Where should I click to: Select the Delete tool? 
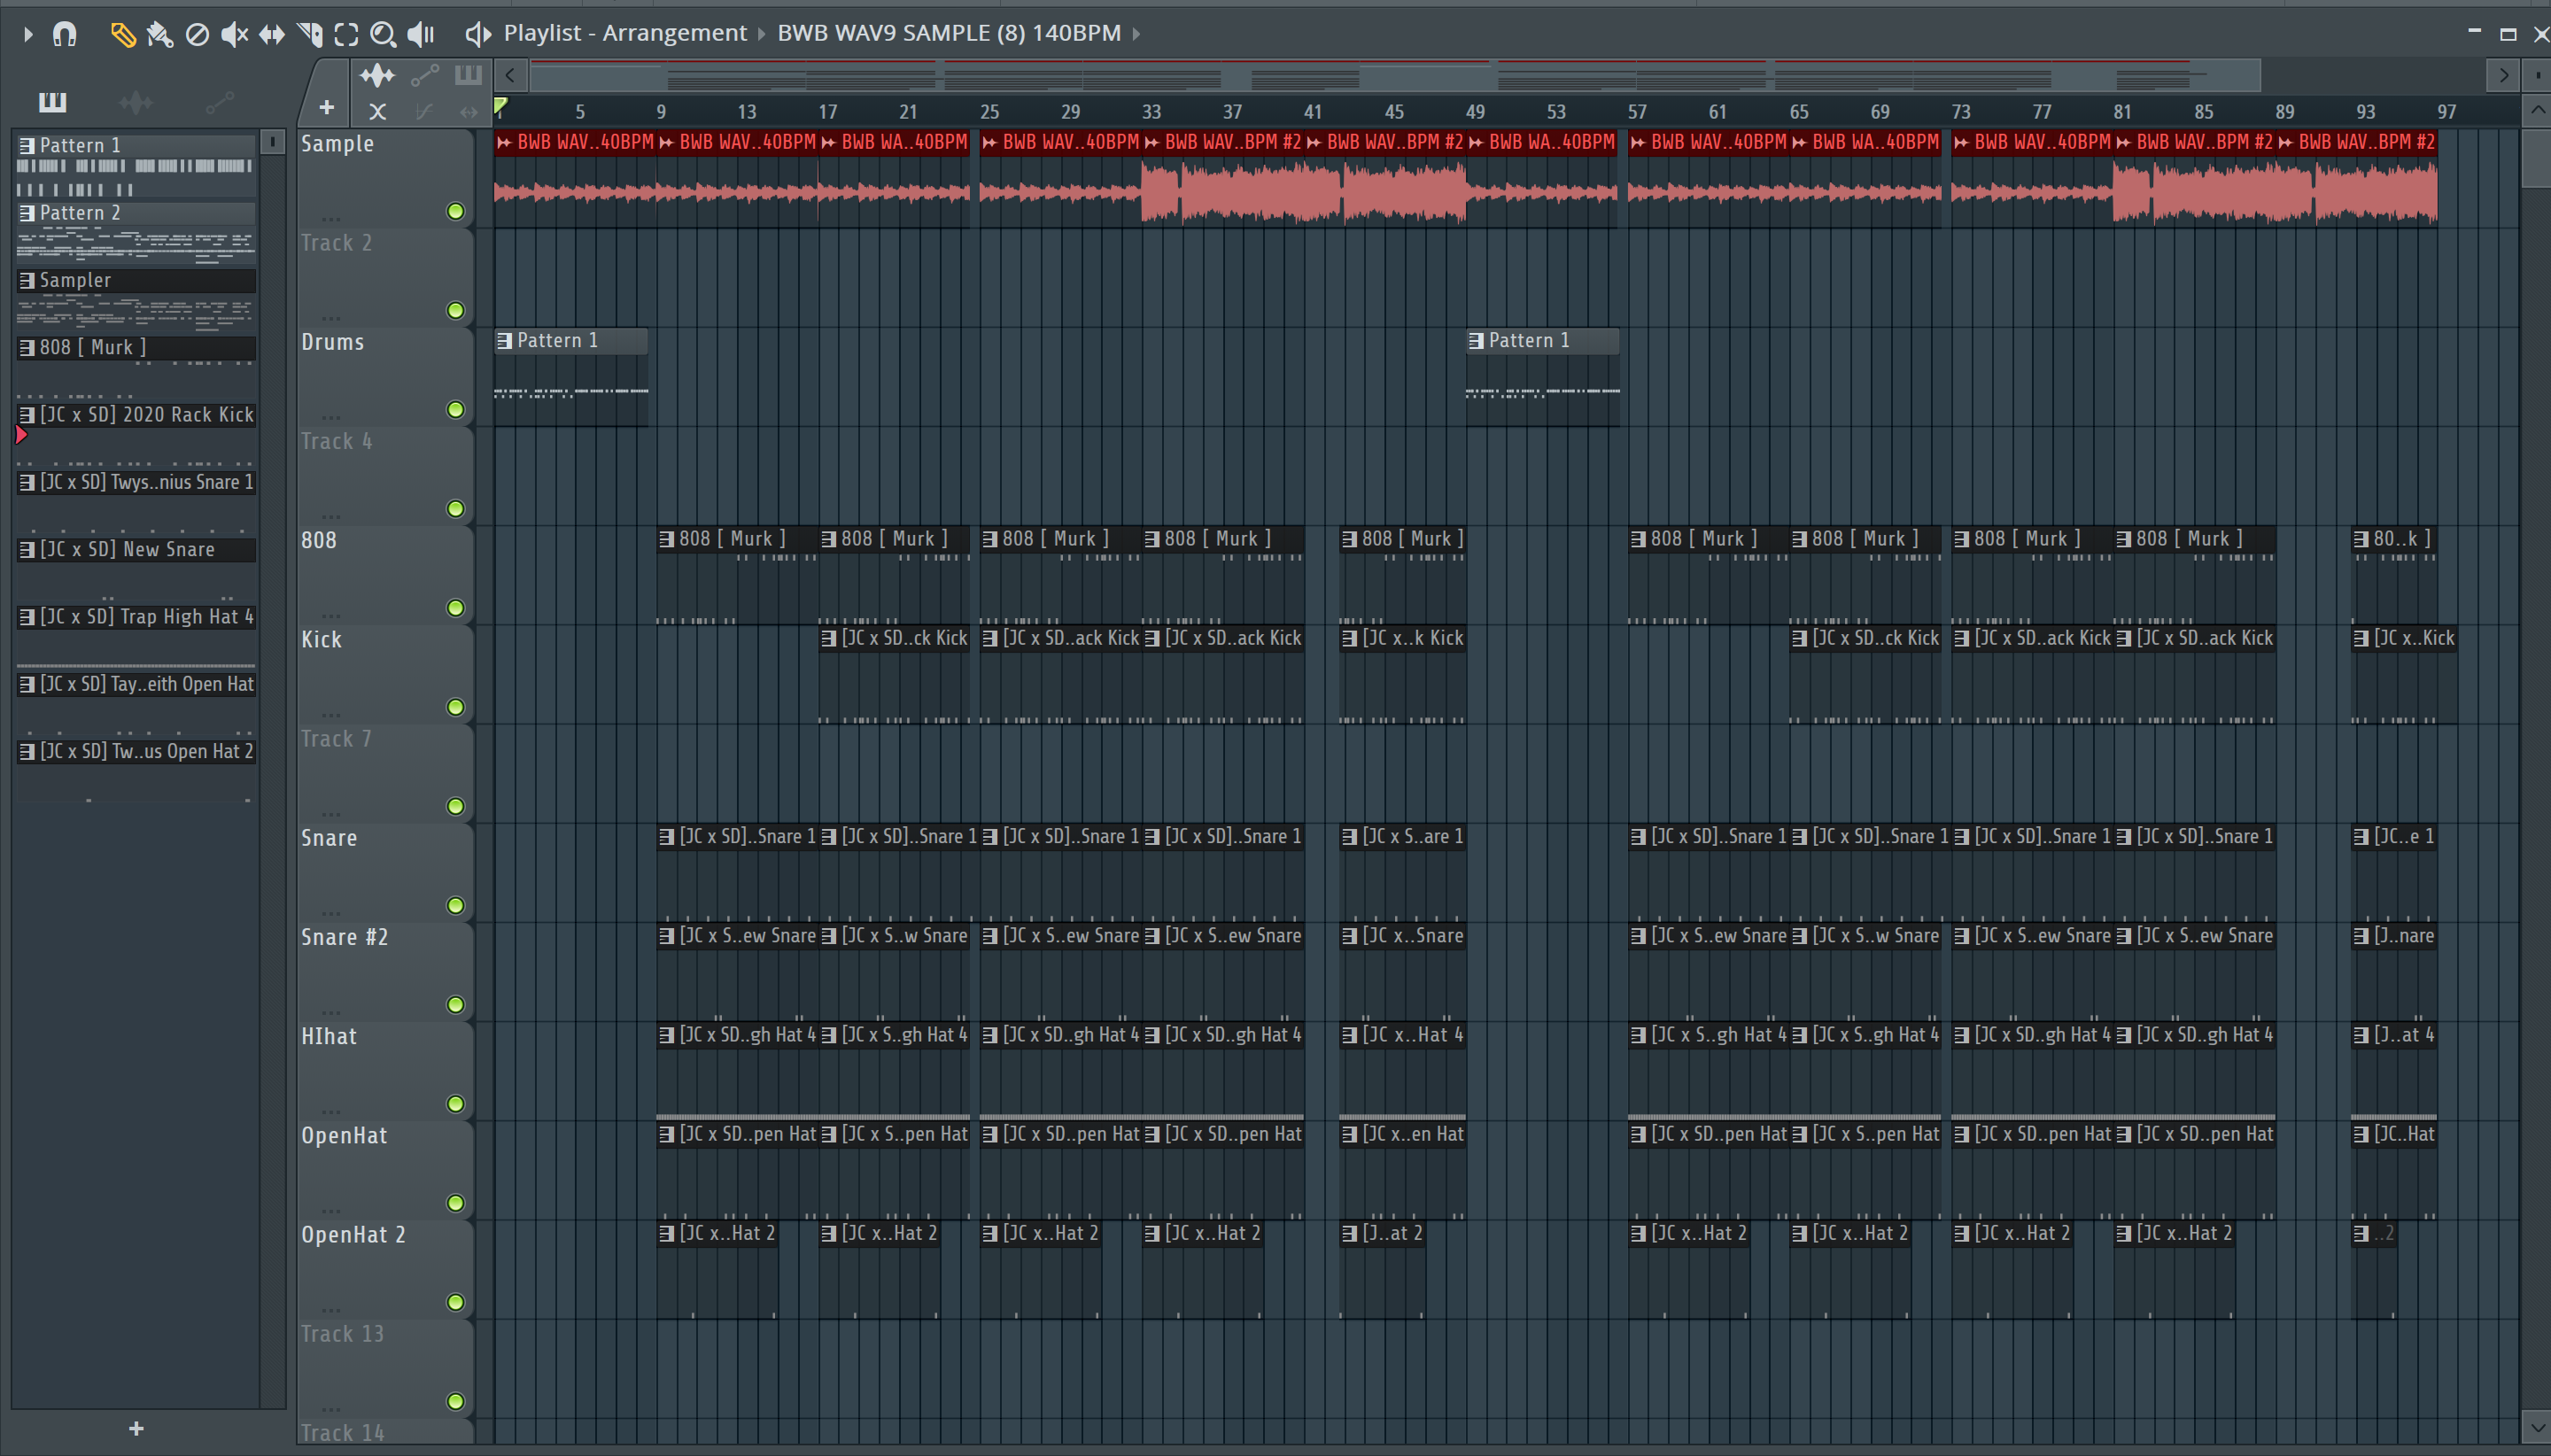point(197,35)
